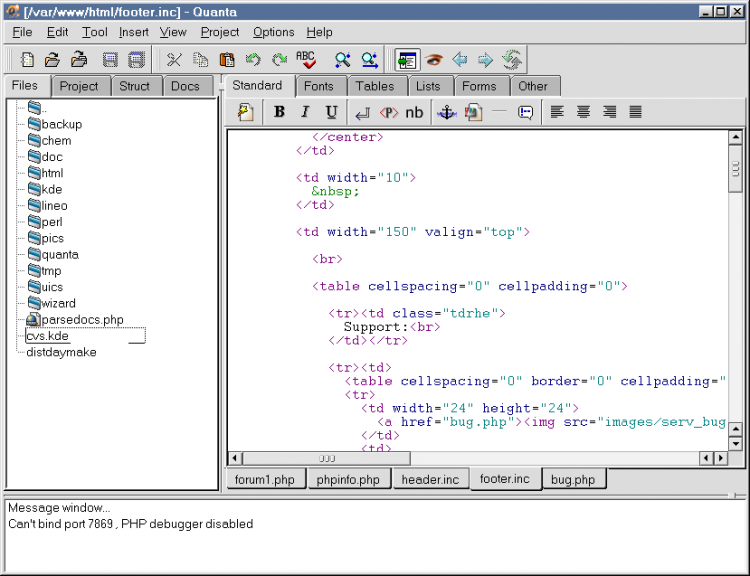Open the Struct panel tab
The width and height of the screenshot is (750, 576).
pos(134,86)
